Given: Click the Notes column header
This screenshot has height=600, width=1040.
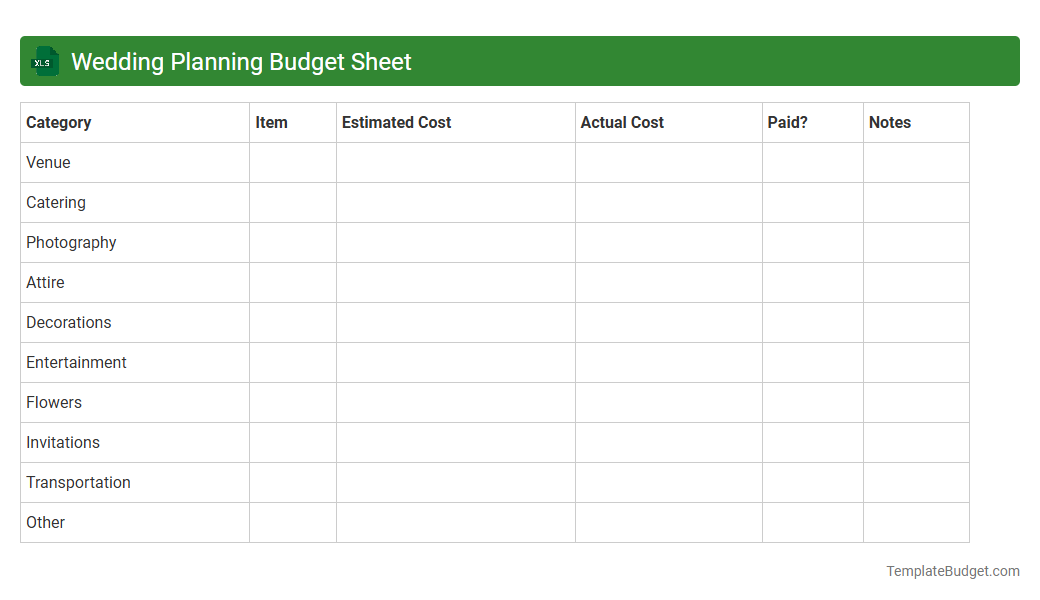Looking at the screenshot, I should [890, 122].
